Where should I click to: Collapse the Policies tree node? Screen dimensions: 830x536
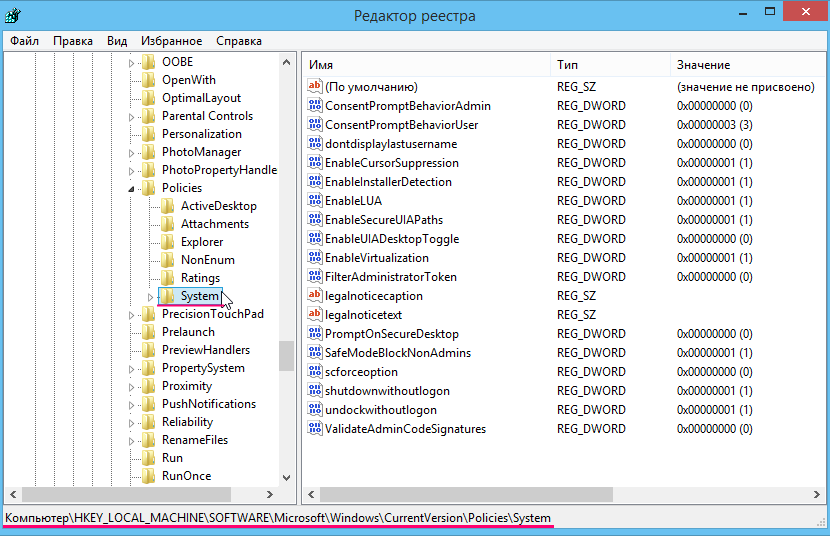[x=131, y=189]
